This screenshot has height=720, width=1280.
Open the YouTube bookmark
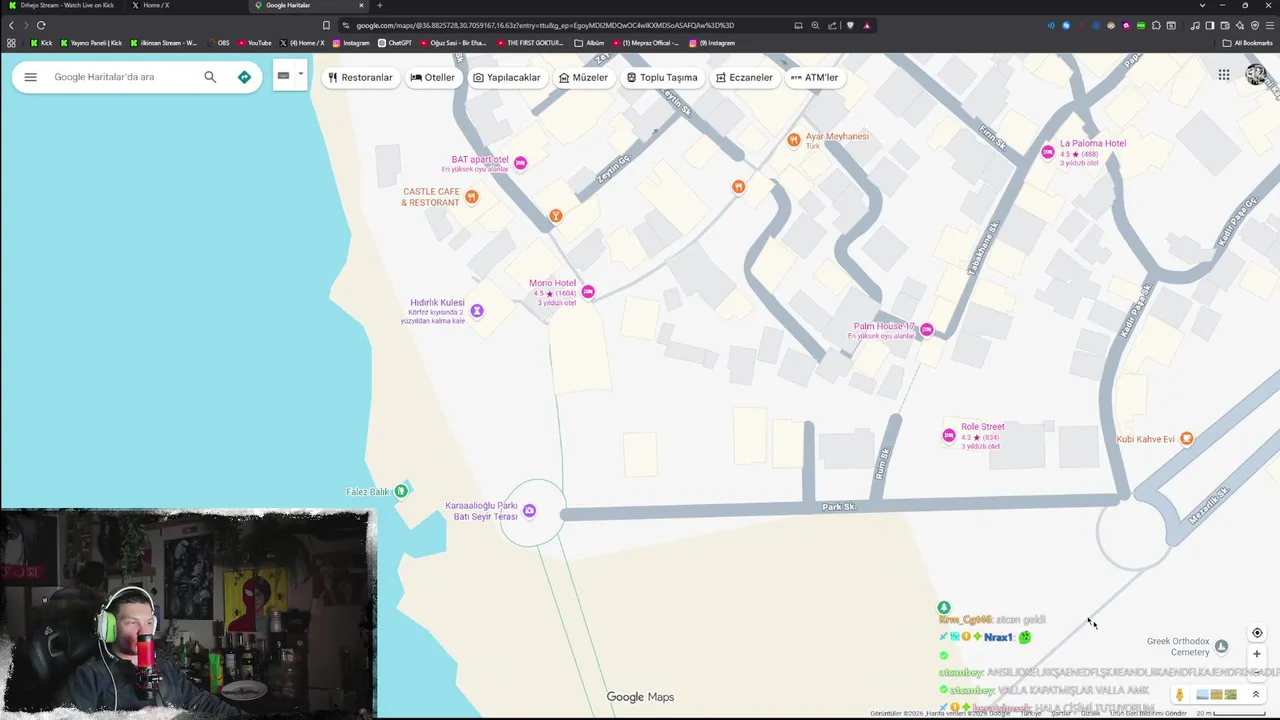255,43
